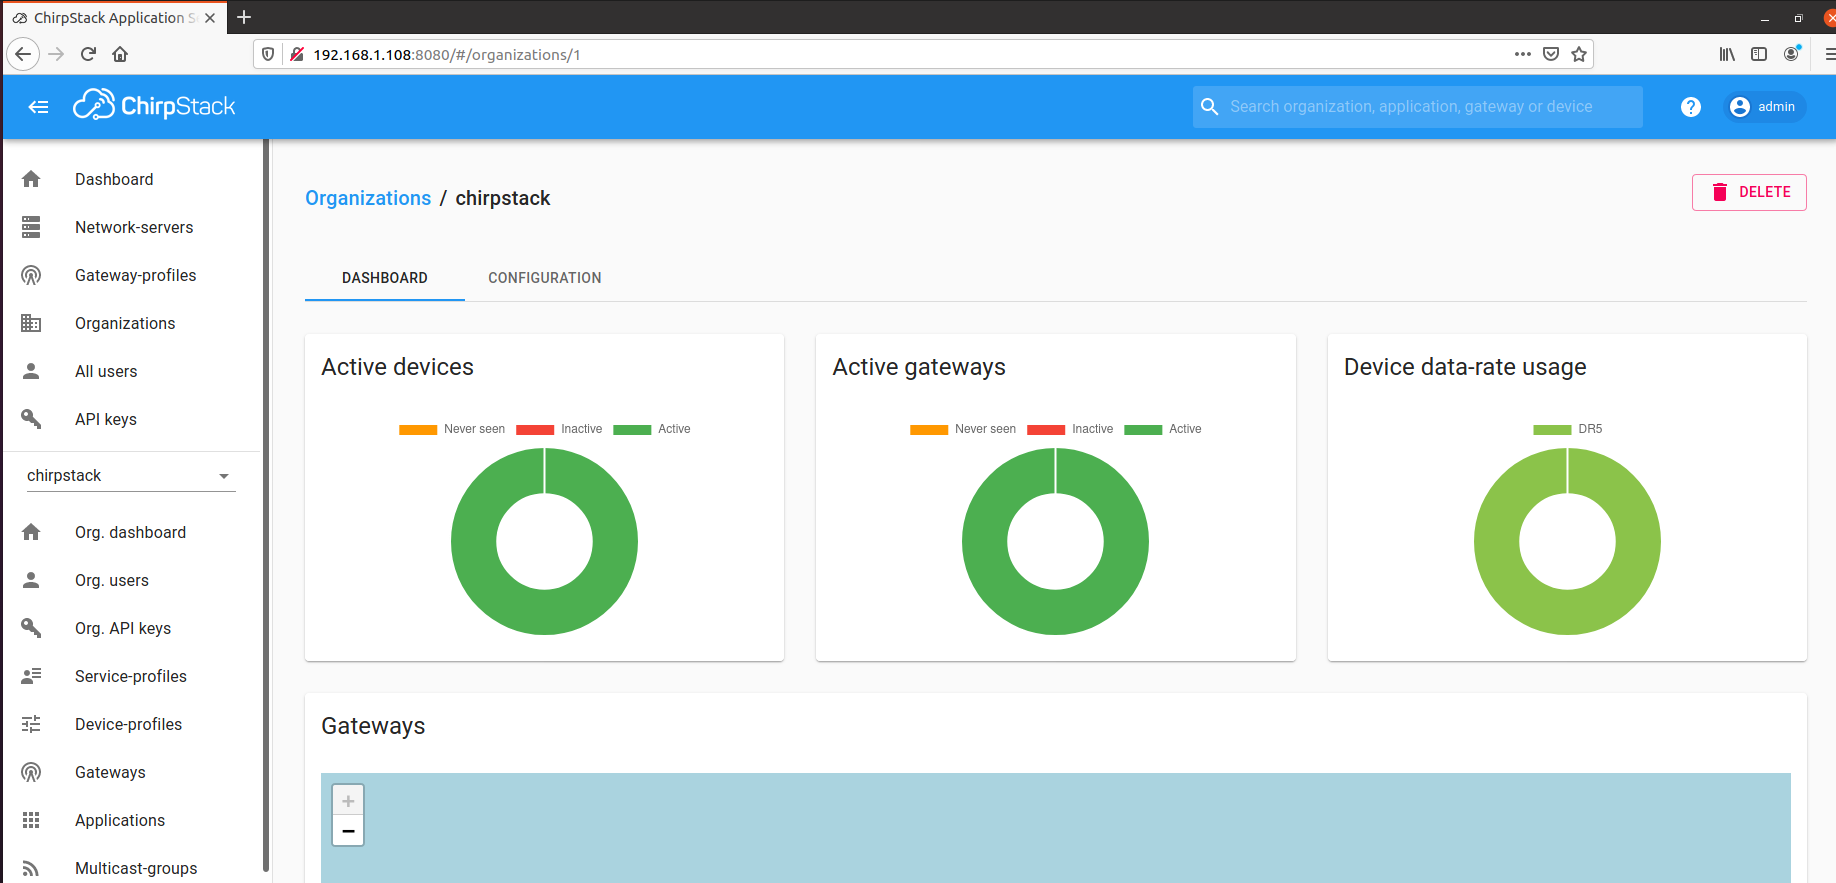This screenshot has width=1836, height=883.
Task: Click the API keys key icon
Action: pyautogui.click(x=31, y=420)
